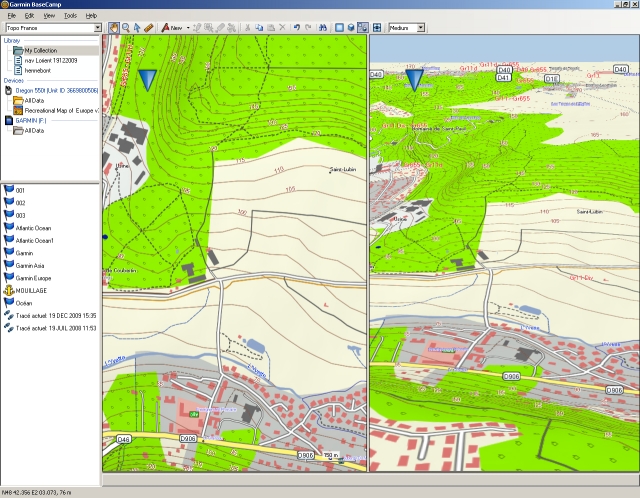
Task: Select the Measure ruler tool
Action: click(x=149, y=28)
